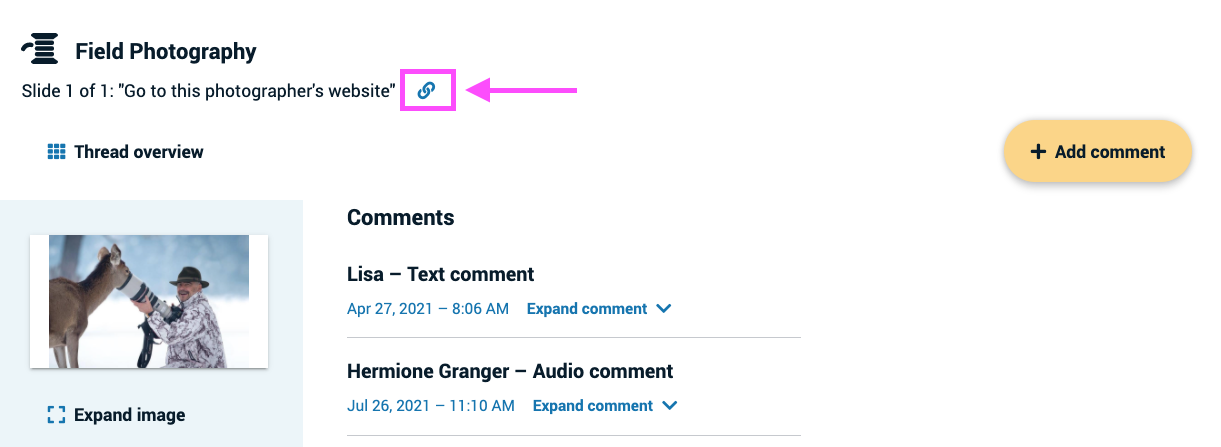Click the Expand image label
Viewport: 1221px width, 447px height.
click(x=130, y=415)
